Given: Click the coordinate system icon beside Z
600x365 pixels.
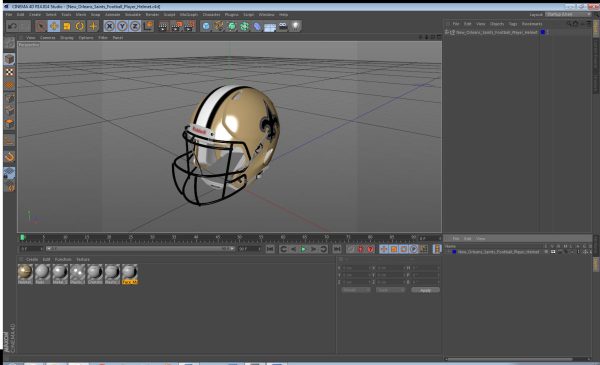Looking at the screenshot, I should click(148, 26).
